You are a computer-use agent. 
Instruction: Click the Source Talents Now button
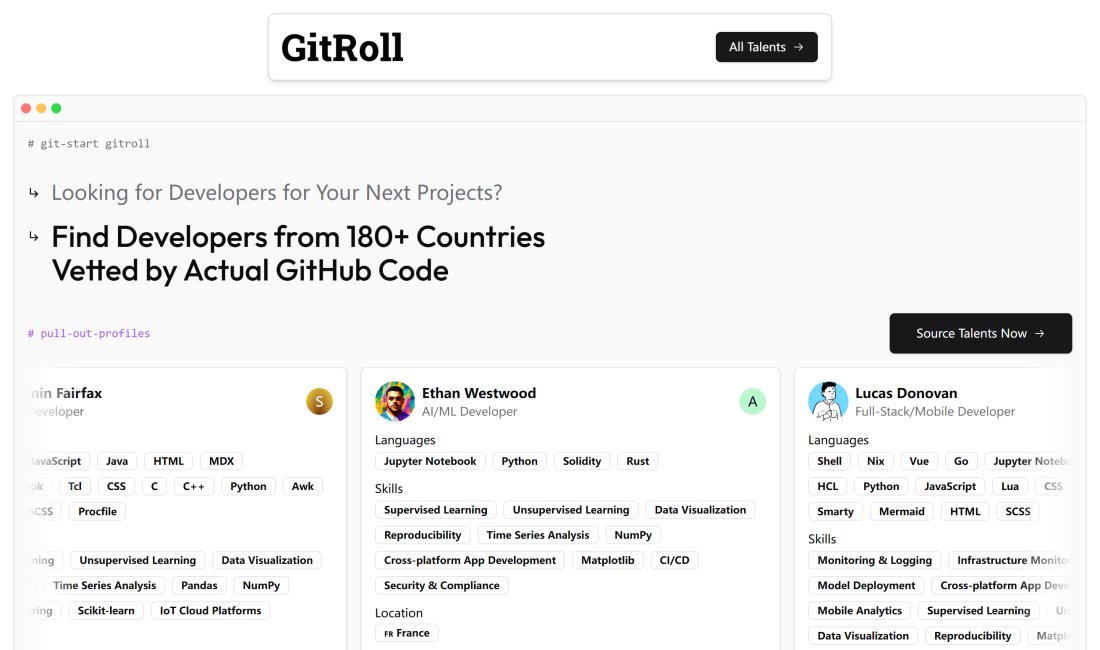980,333
